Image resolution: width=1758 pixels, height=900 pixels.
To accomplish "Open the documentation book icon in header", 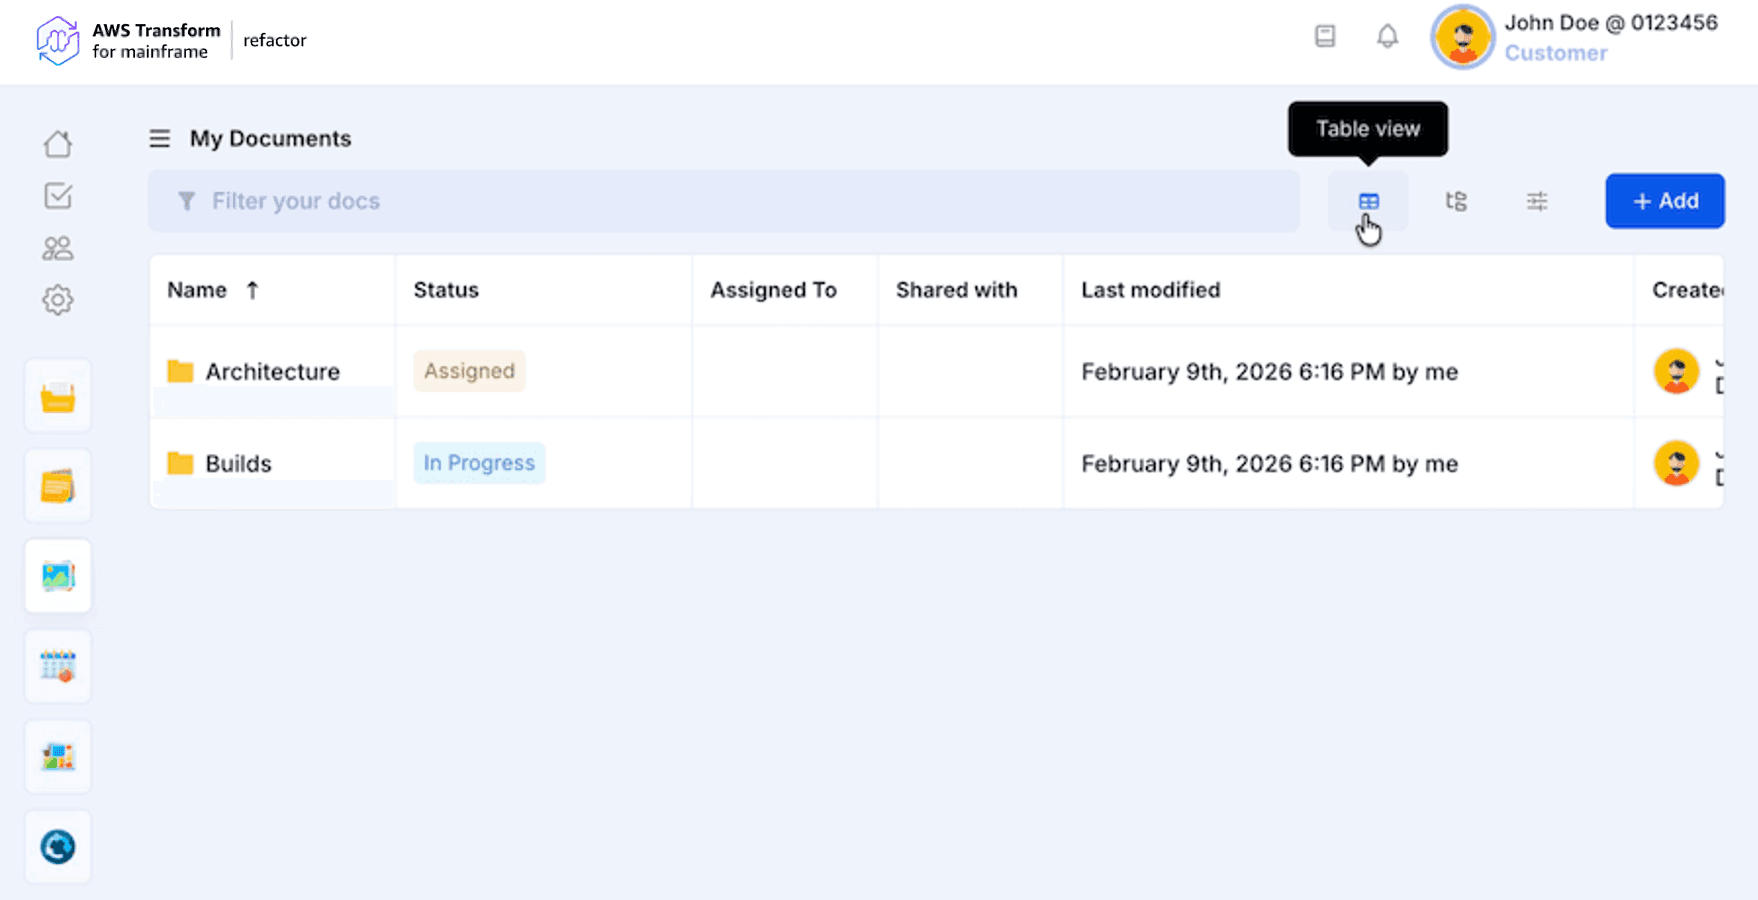I will pos(1325,37).
